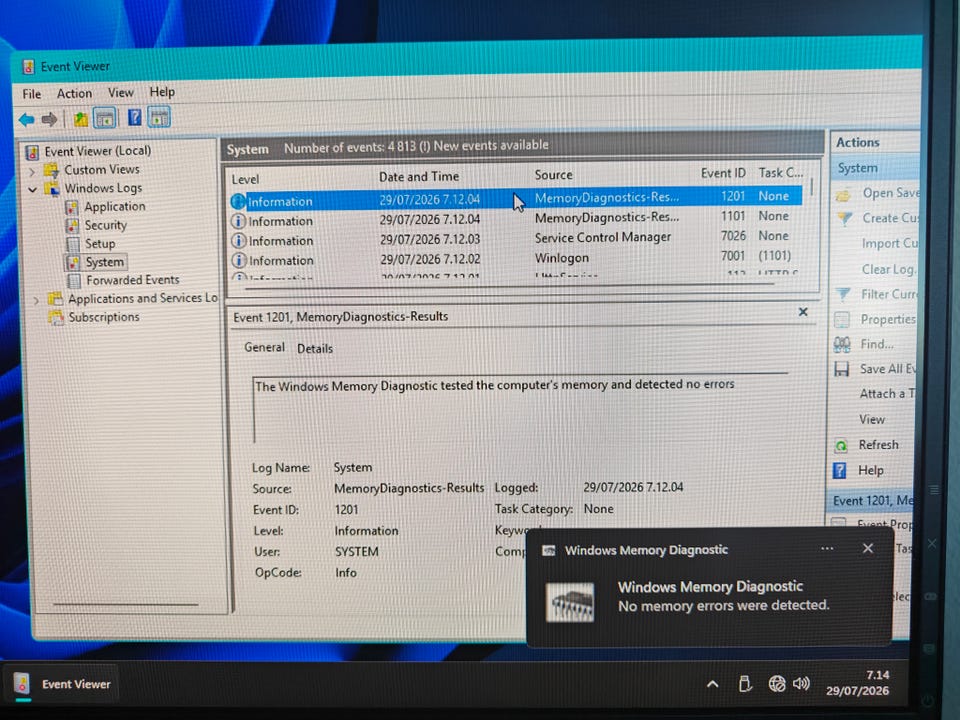Collapse the Windows Logs node arrow
Viewport: 960px width, 720px height.
[x=32, y=190]
